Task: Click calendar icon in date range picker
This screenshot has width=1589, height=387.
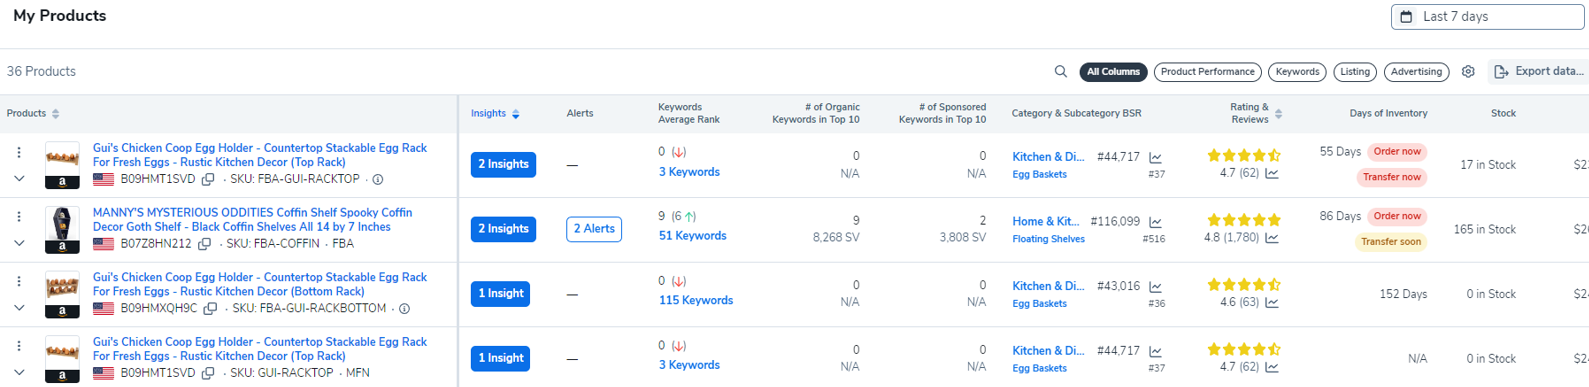Action: (x=1406, y=17)
